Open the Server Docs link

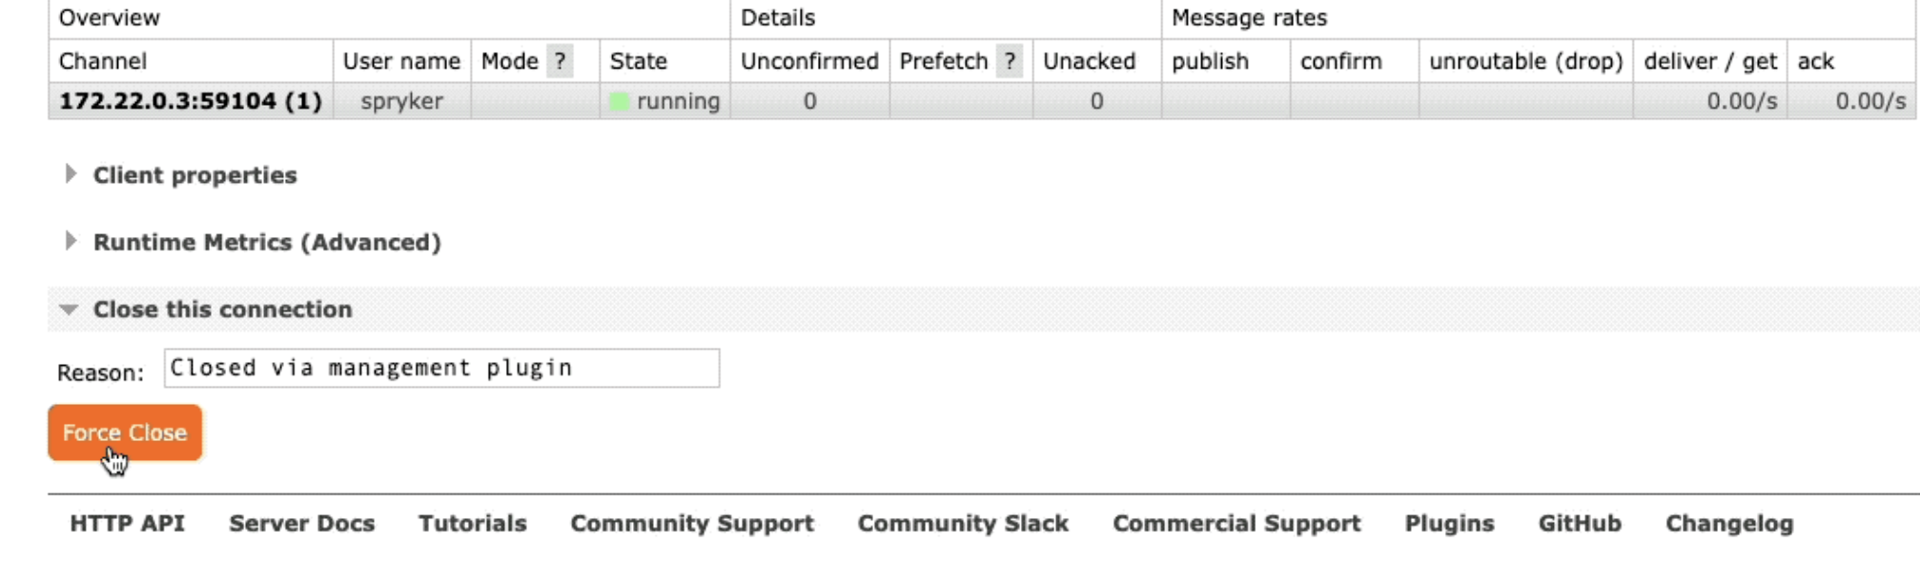click(302, 523)
